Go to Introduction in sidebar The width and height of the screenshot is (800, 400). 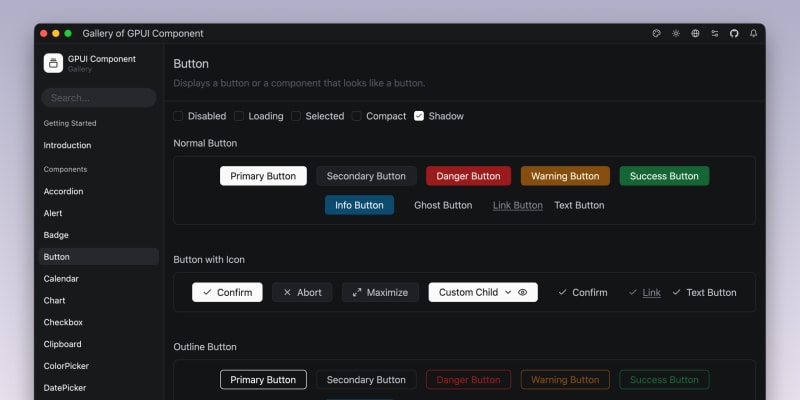tap(67, 145)
